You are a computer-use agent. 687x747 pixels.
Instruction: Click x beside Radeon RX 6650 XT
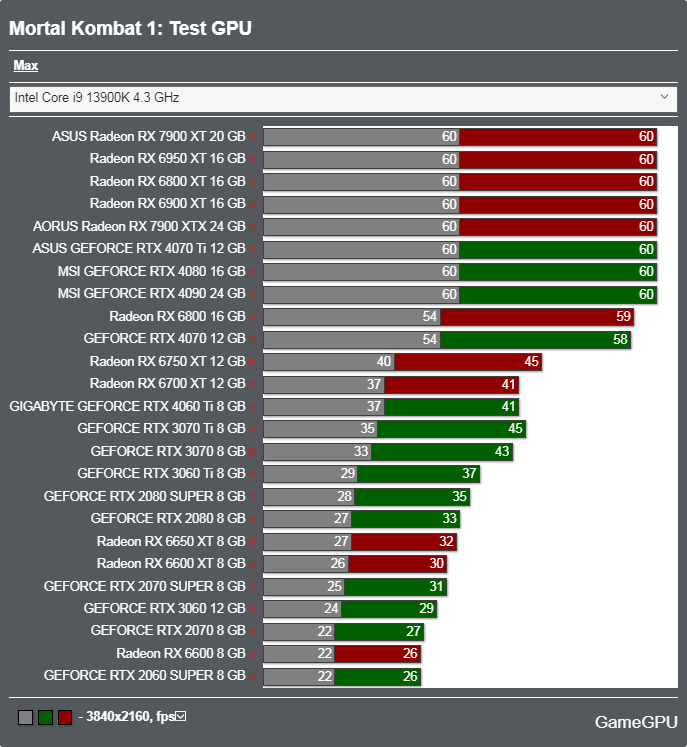[x=253, y=542]
